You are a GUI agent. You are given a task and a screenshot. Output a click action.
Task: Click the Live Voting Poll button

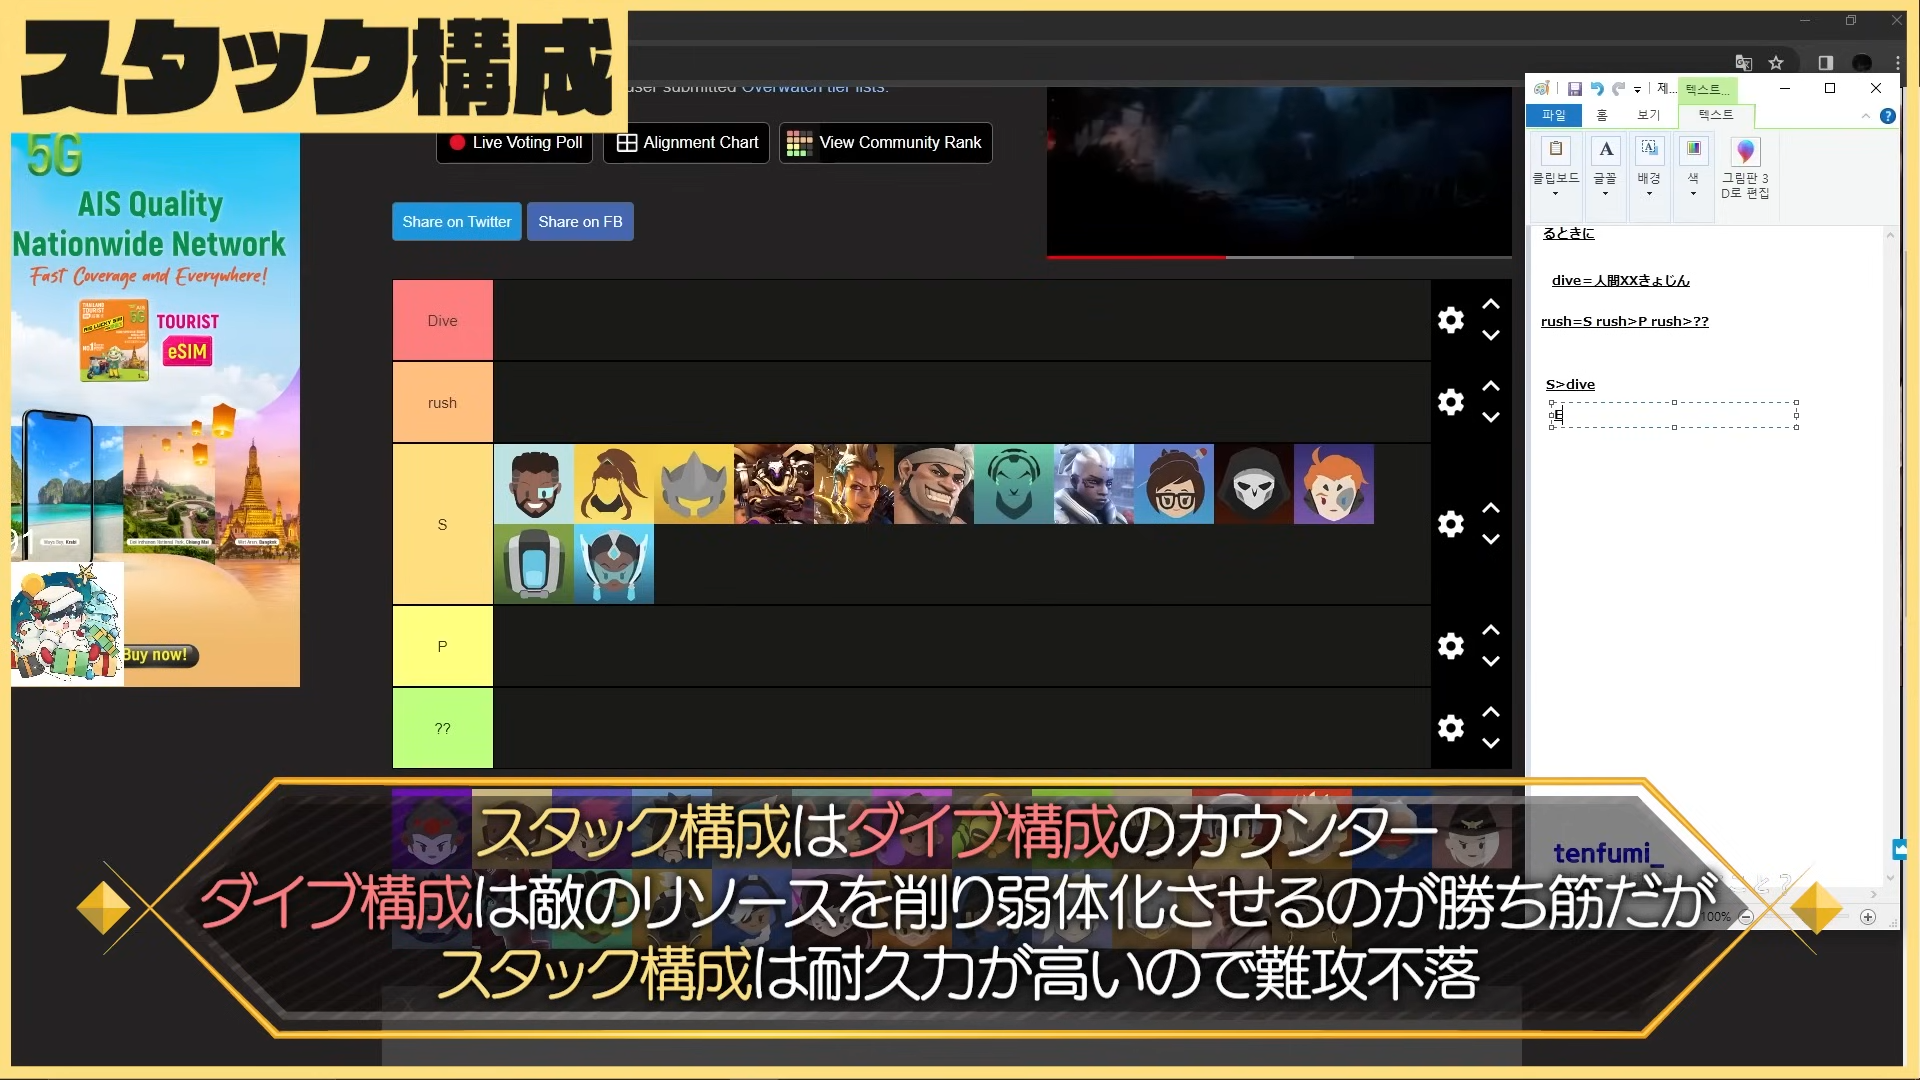click(515, 143)
